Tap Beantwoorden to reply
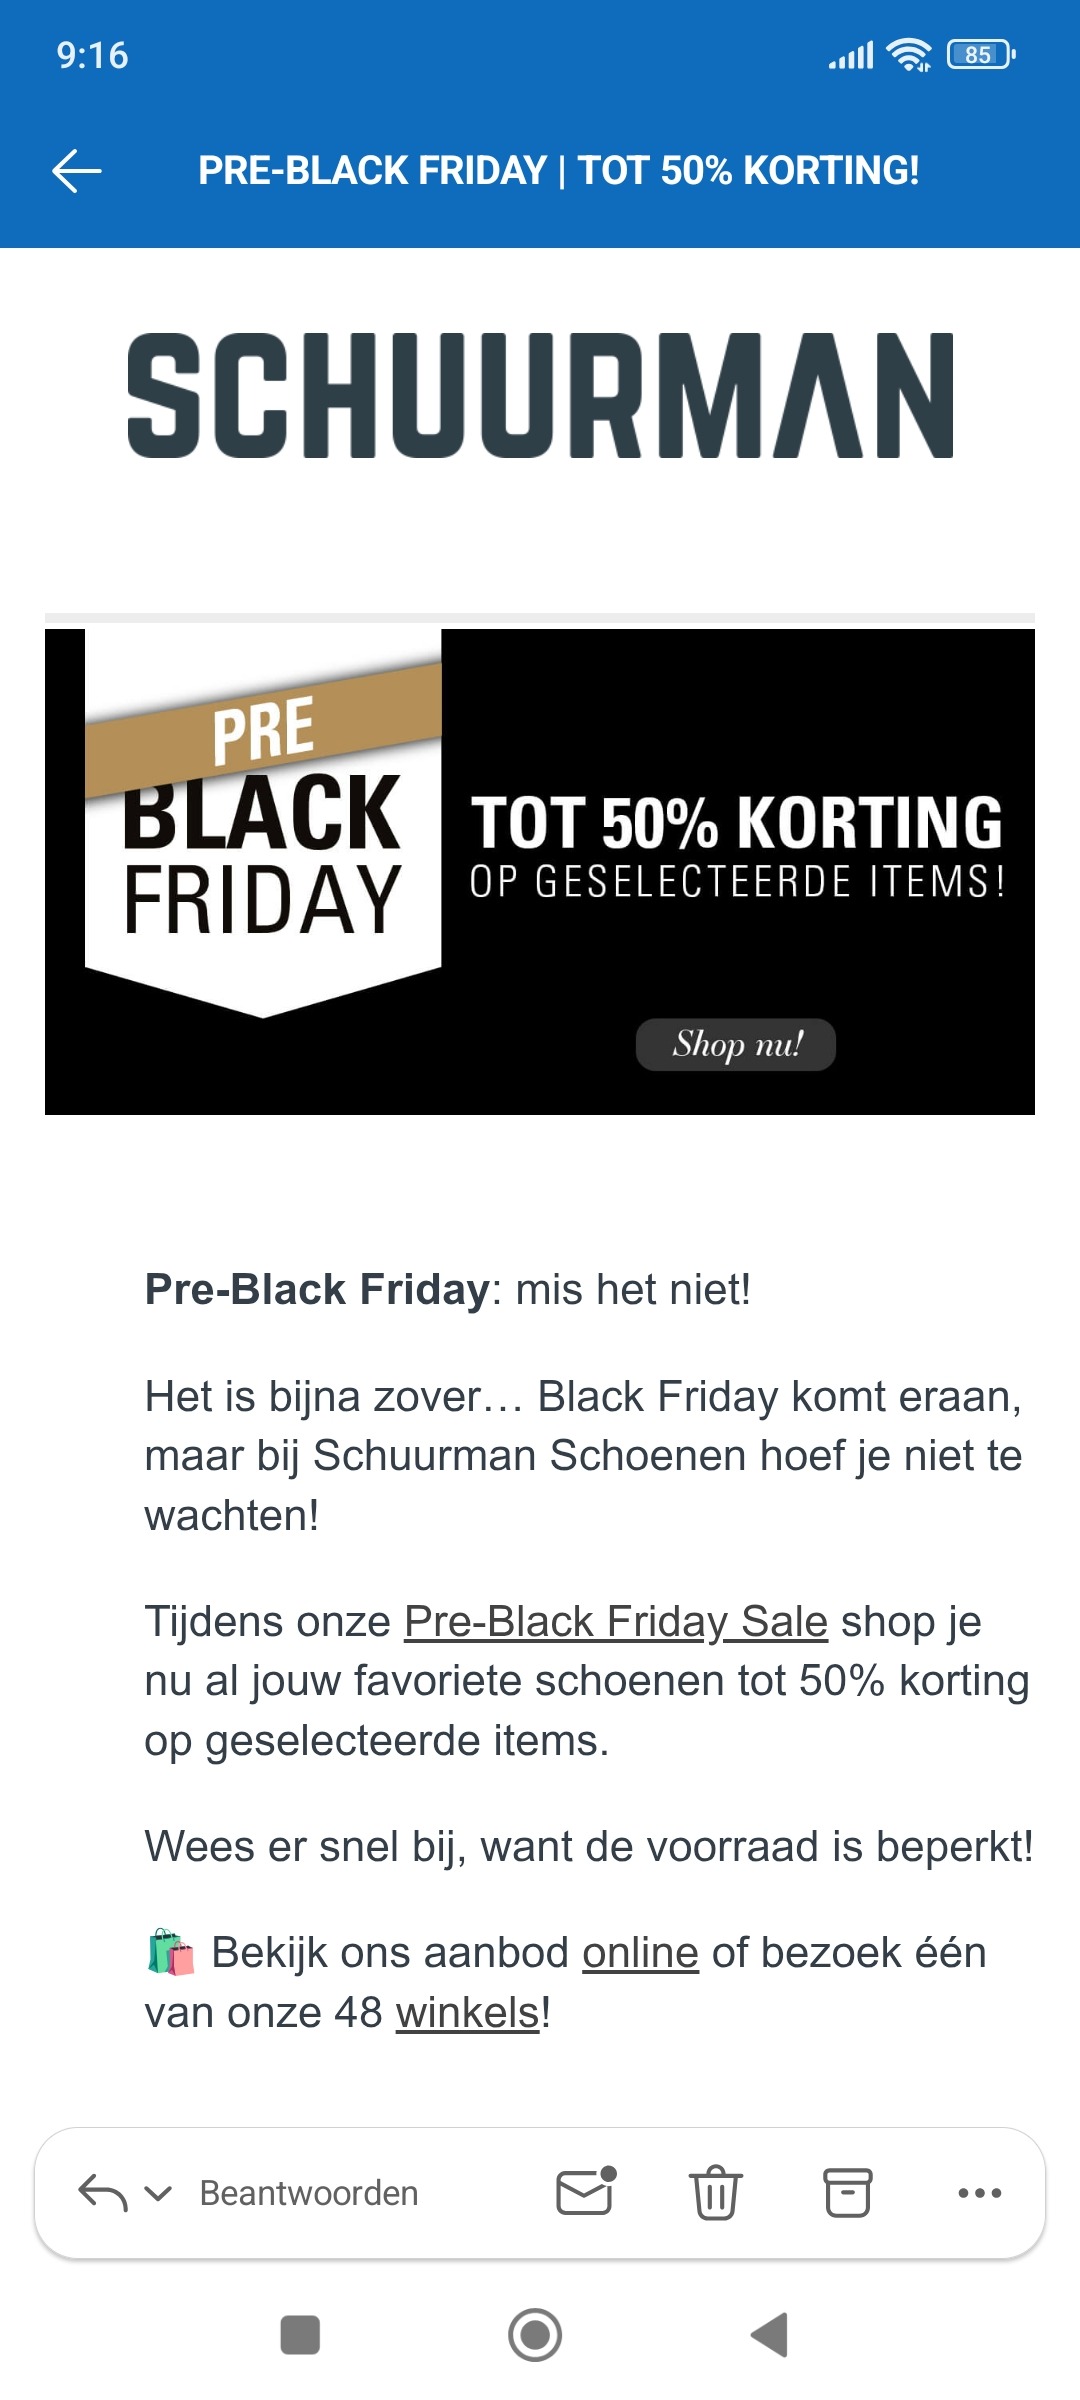Image resolution: width=1080 pixels, height=2400 pixels. click(307, 2192)
